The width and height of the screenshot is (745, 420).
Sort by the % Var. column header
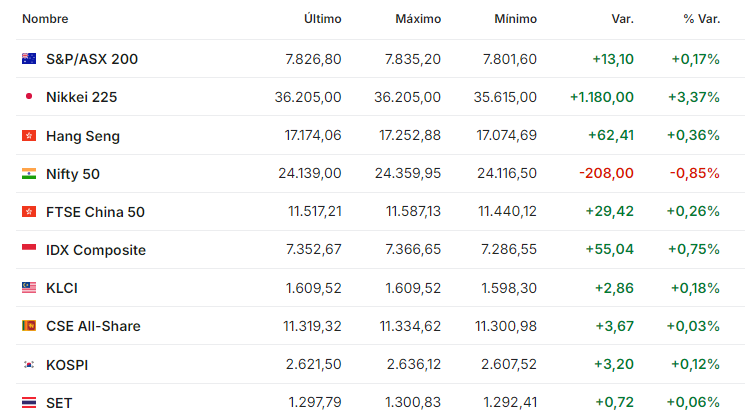pos(702,19)
